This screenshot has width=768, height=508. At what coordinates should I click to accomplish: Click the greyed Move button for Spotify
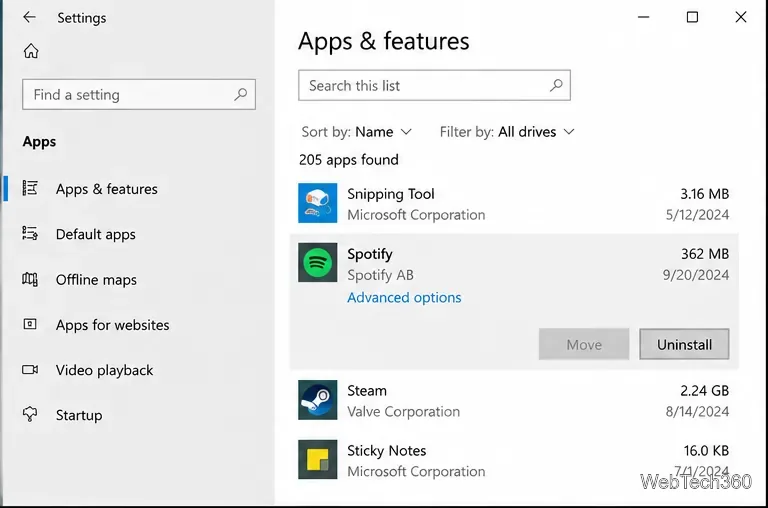[x=584, y=344]
